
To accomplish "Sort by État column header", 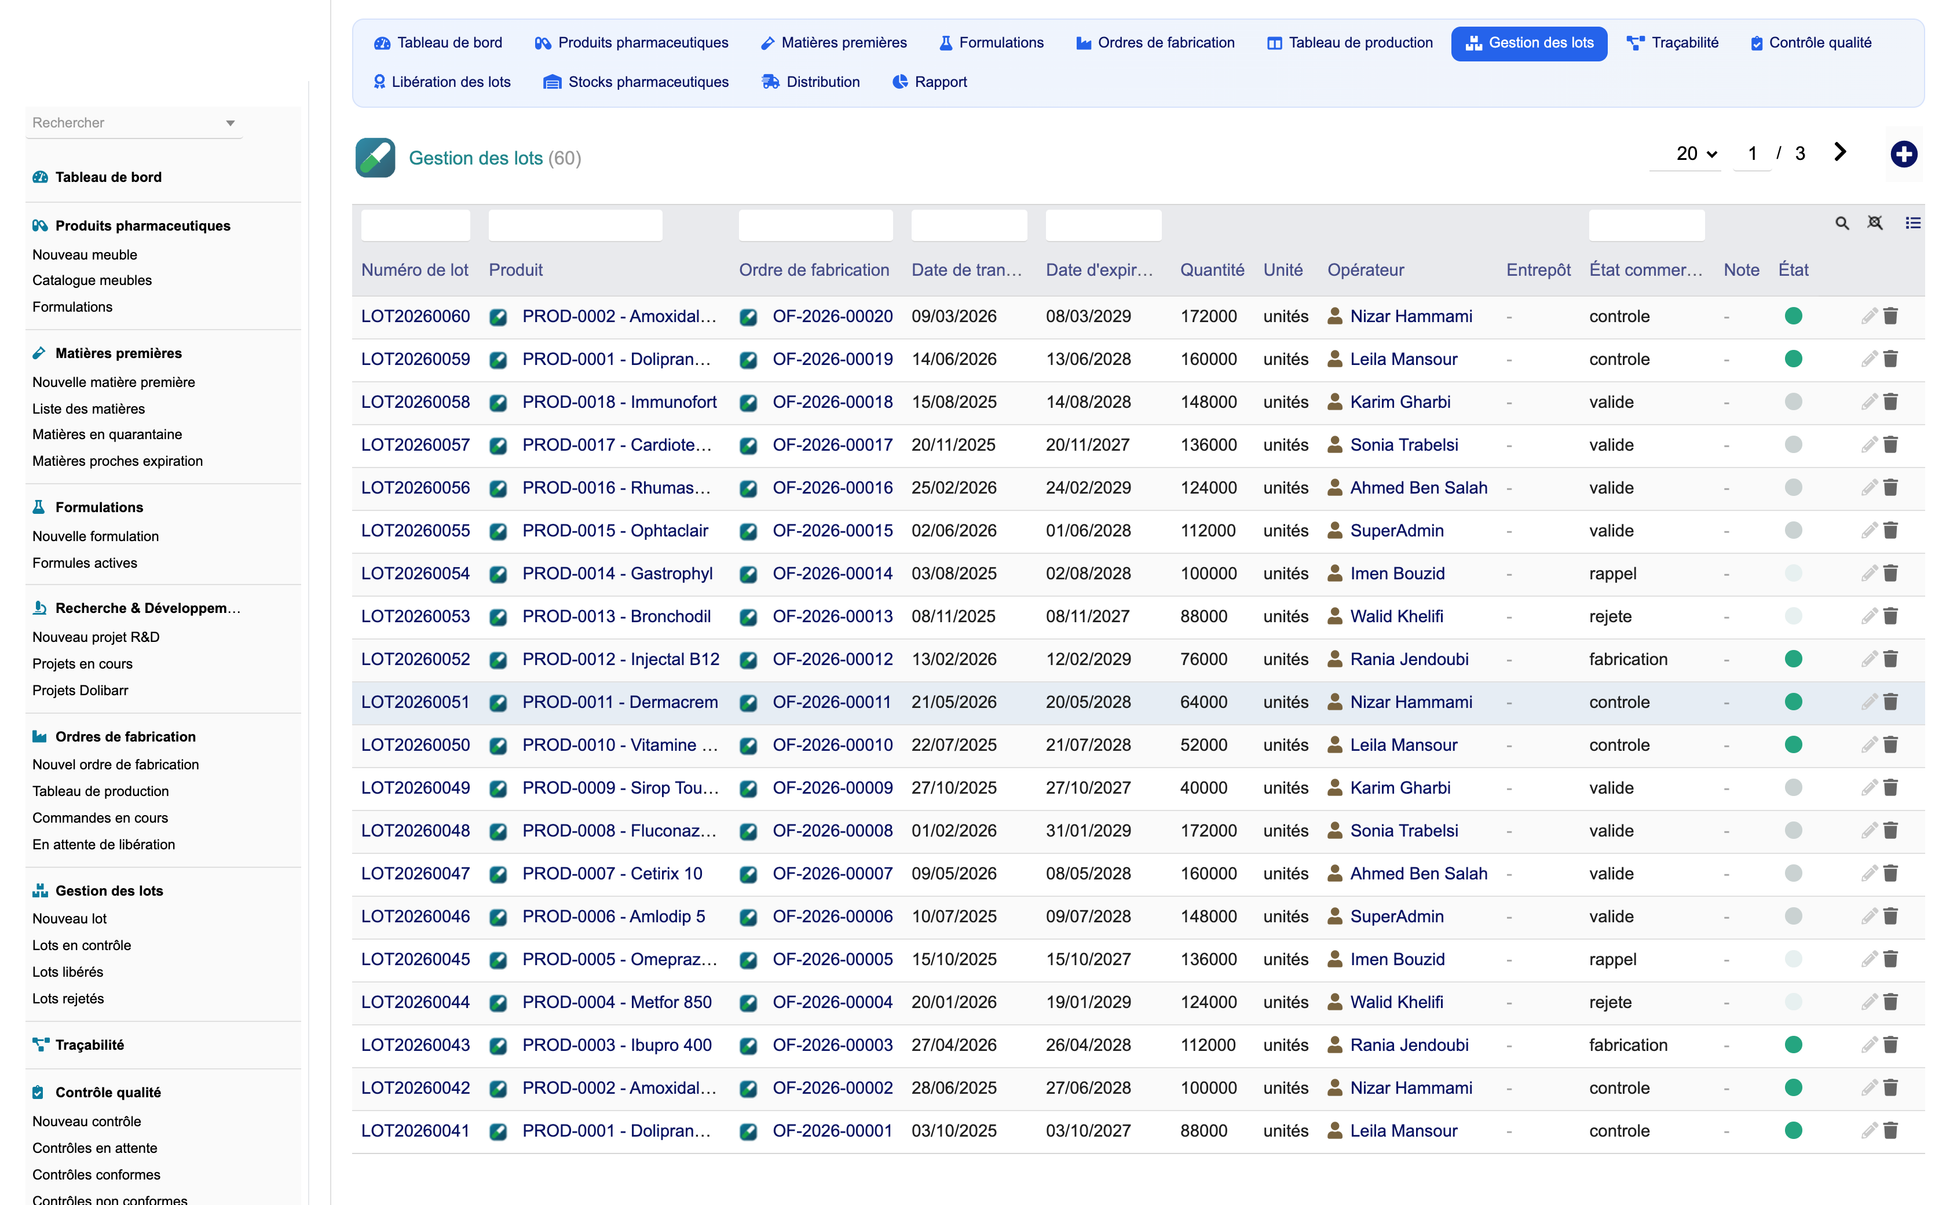I will click(1793, 270).
